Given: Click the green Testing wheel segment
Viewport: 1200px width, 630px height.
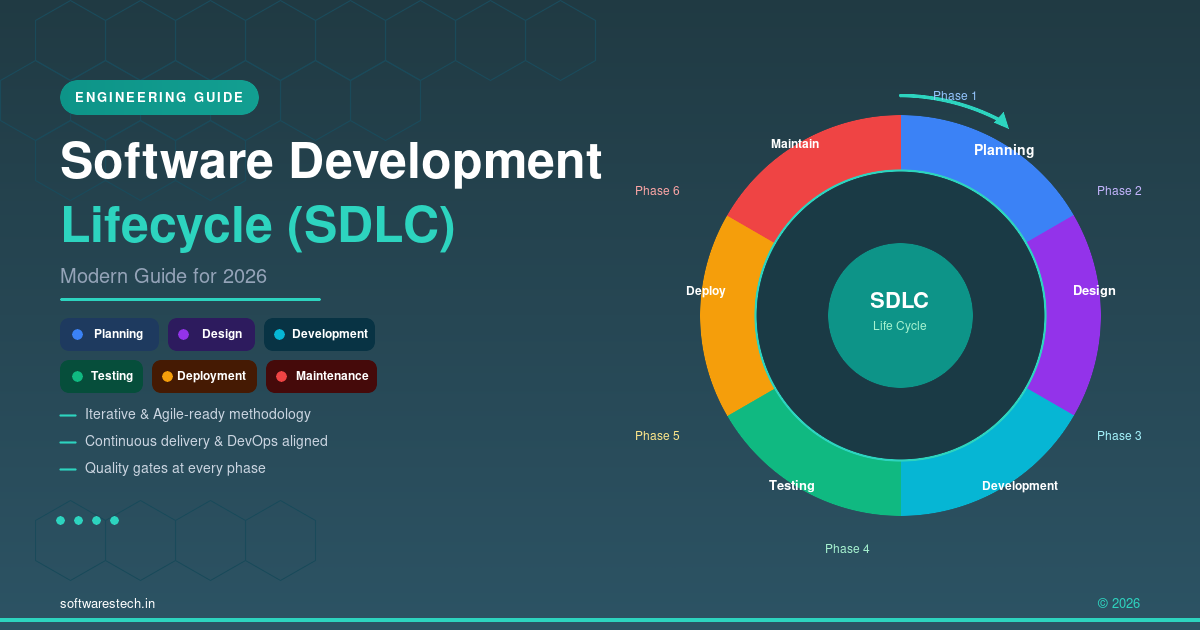Looking at the screenshot, I should pos(815,465).
